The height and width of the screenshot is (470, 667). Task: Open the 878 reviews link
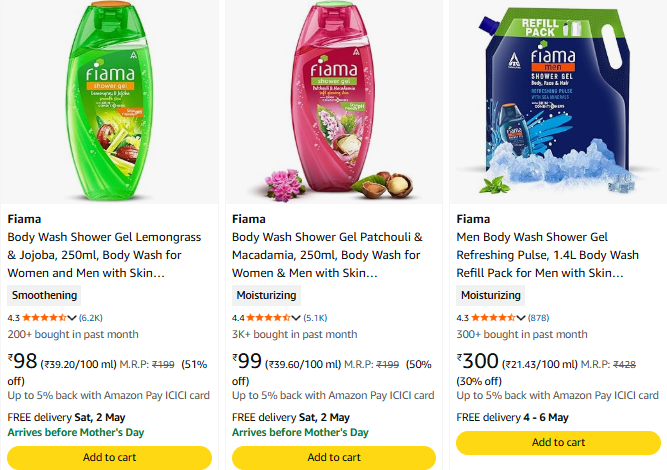tap(539, 318)
